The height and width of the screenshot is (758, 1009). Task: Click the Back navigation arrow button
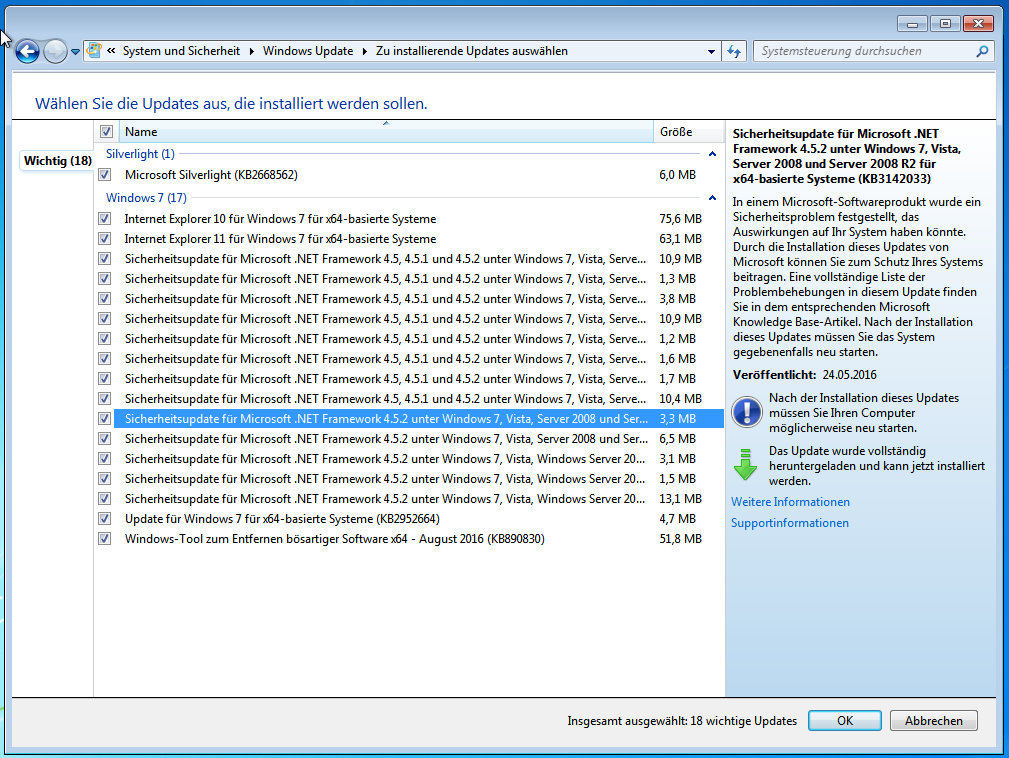pyautogui.click(x=27, y=51)
